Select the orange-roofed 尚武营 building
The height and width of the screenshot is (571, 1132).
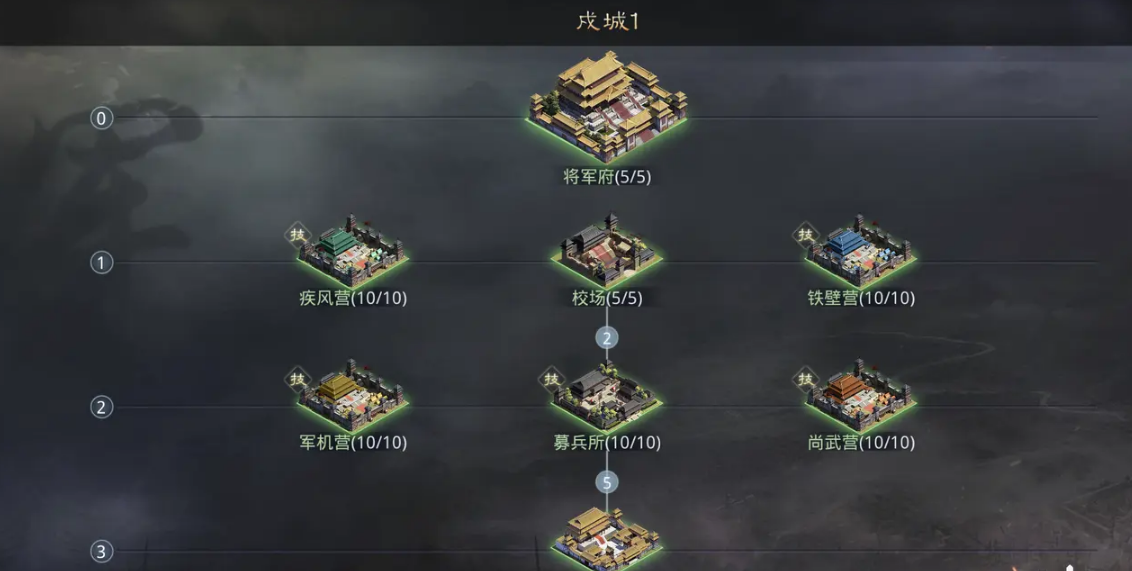click(861, 396)
